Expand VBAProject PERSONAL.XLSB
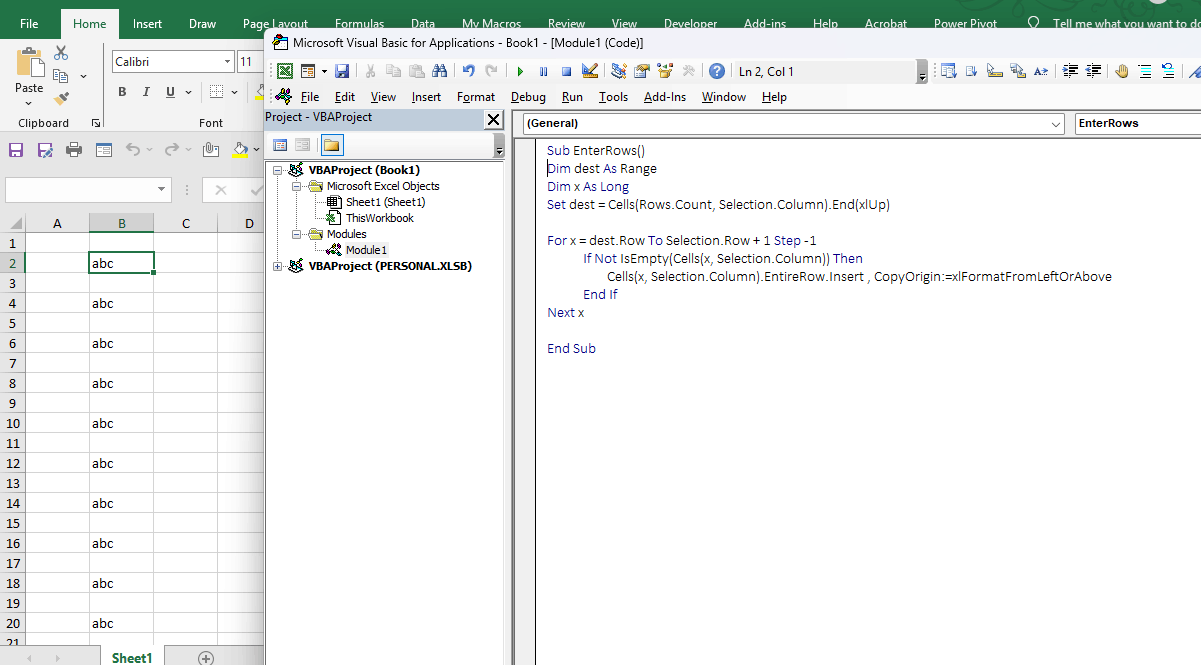 (277, 265)
